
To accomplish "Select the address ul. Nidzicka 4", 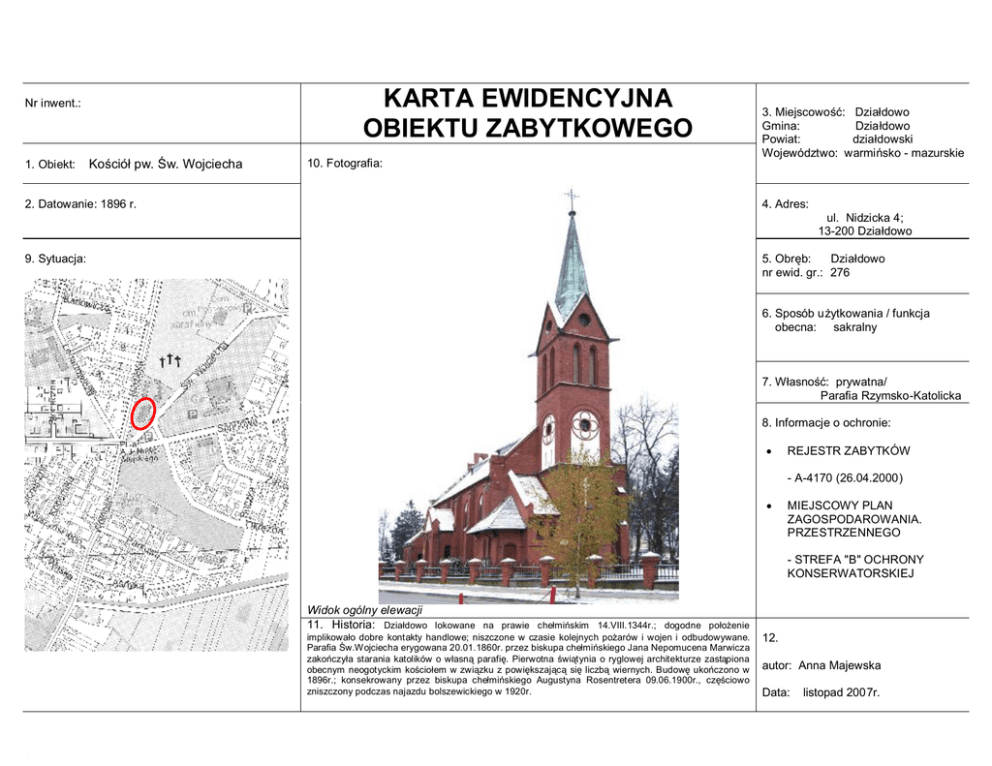I will (864, 216).
